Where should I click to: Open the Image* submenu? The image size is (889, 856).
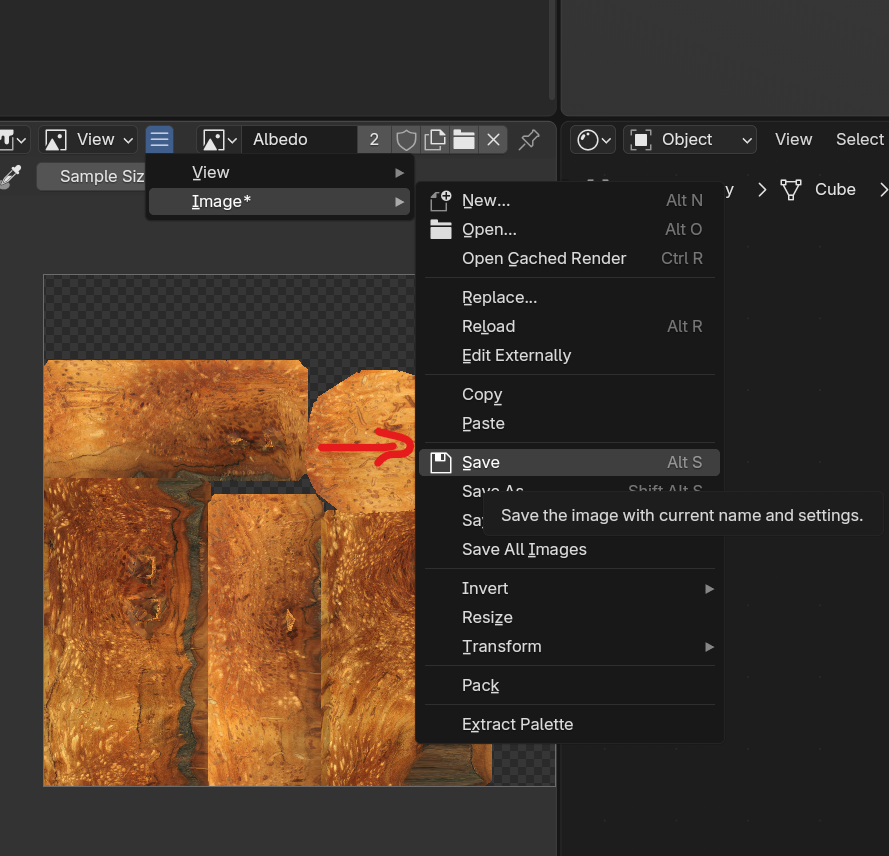[280, 201]
